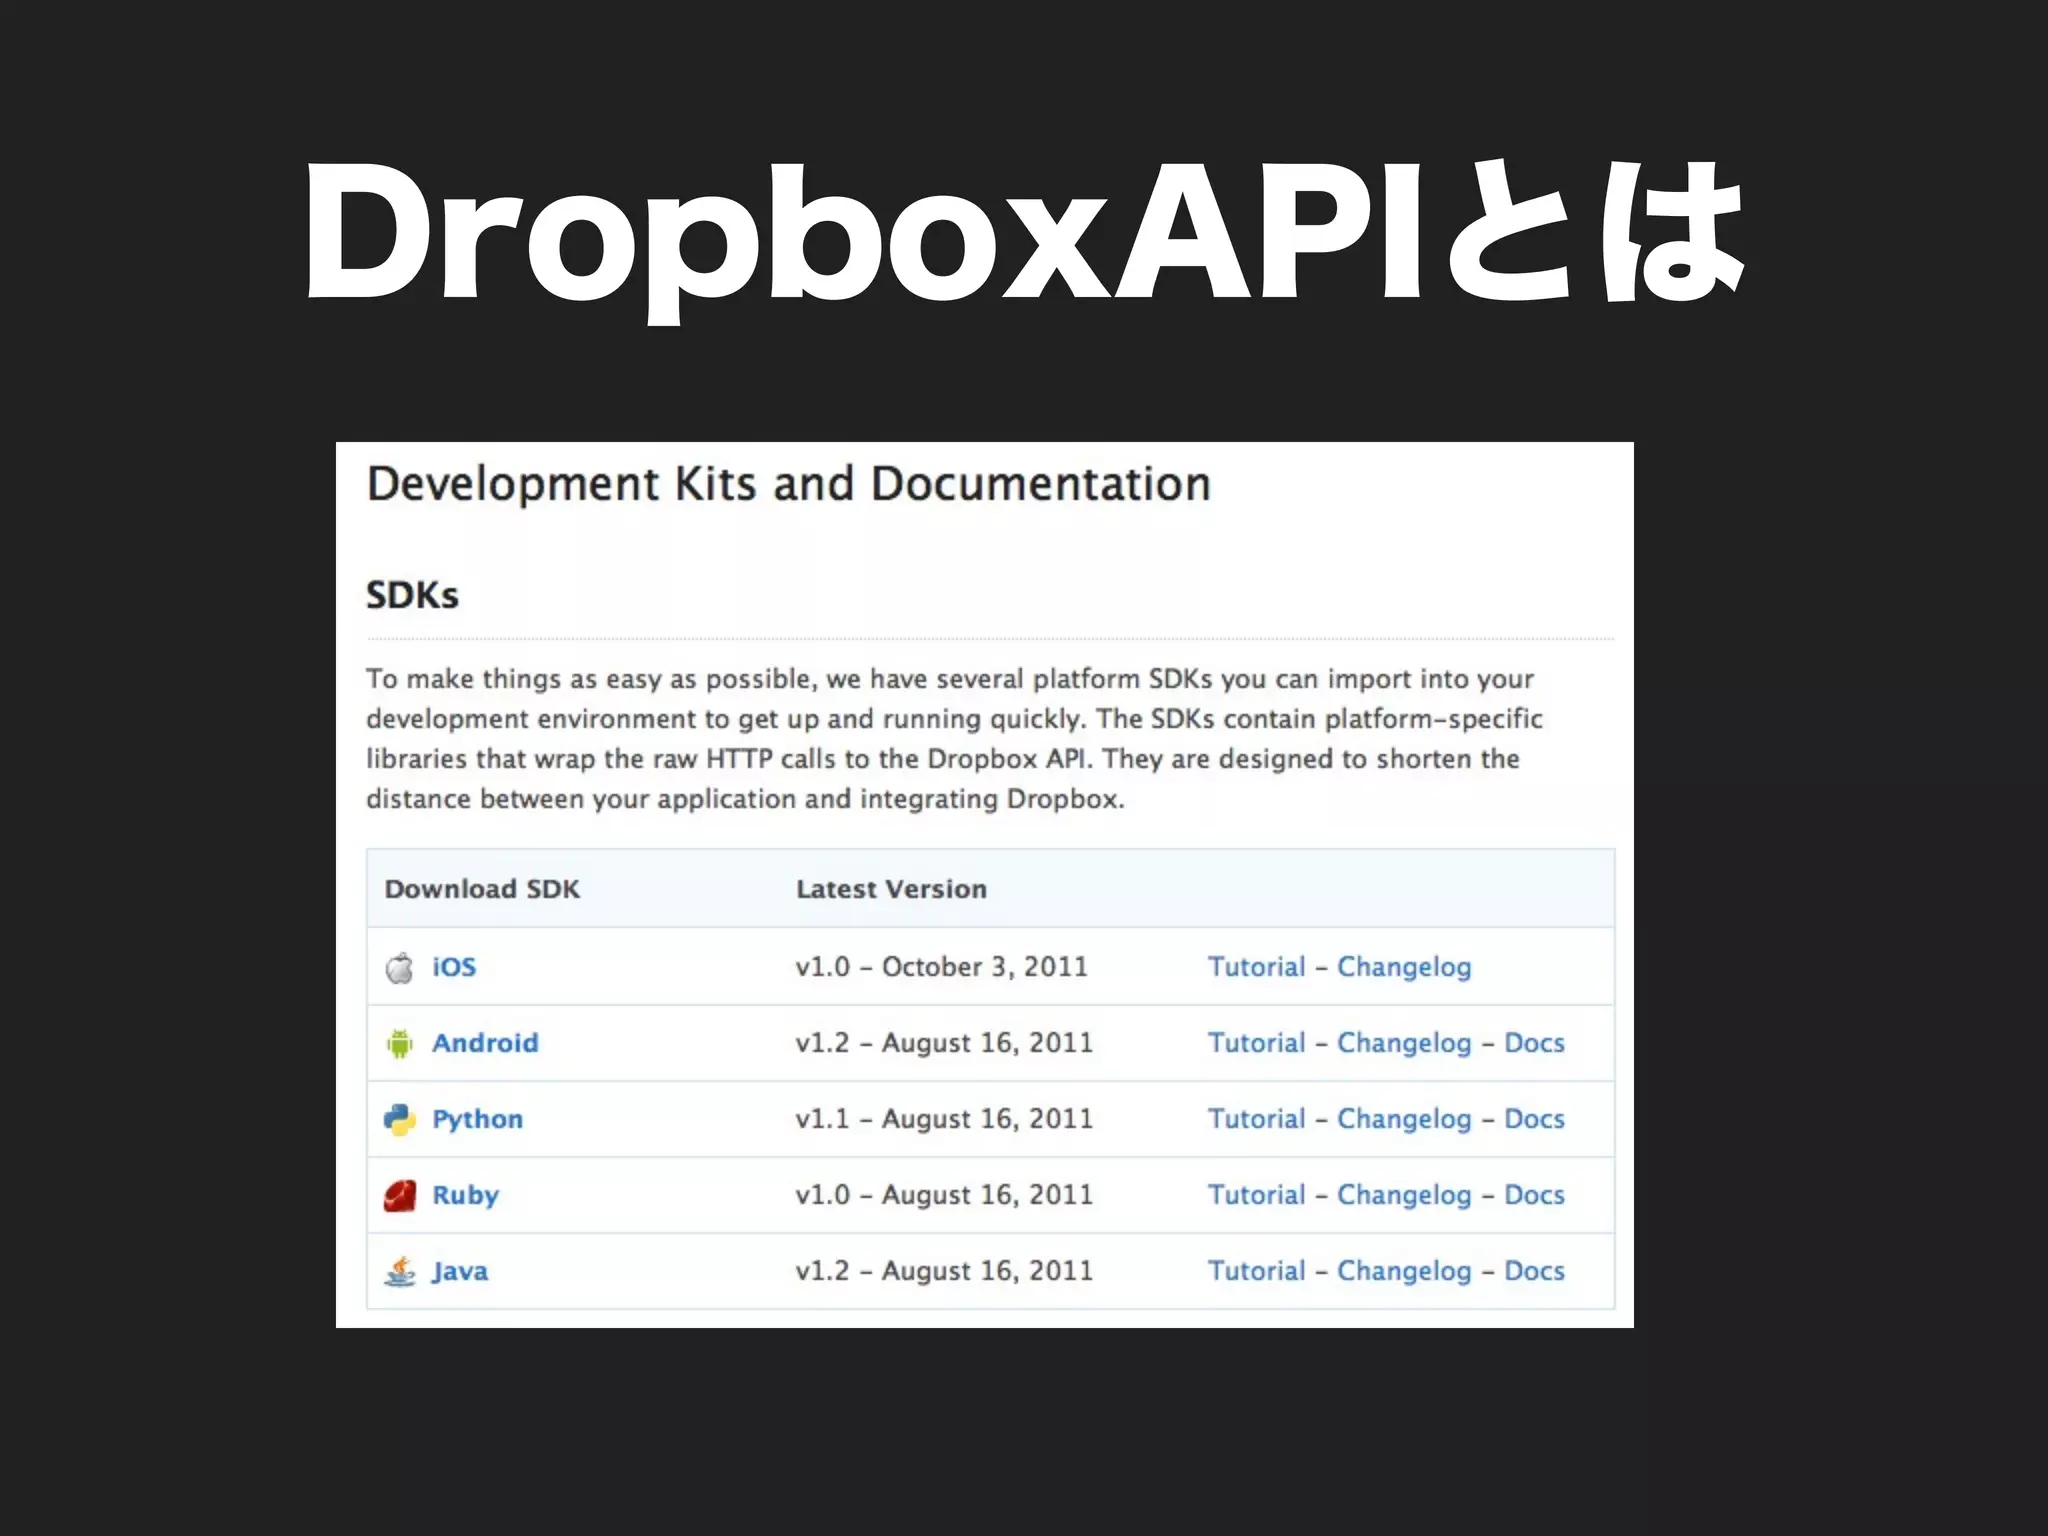Open Docs link in Android row
Screen dimensions: 2048x1536
pyautogui.click(x=1534, y=1043)
